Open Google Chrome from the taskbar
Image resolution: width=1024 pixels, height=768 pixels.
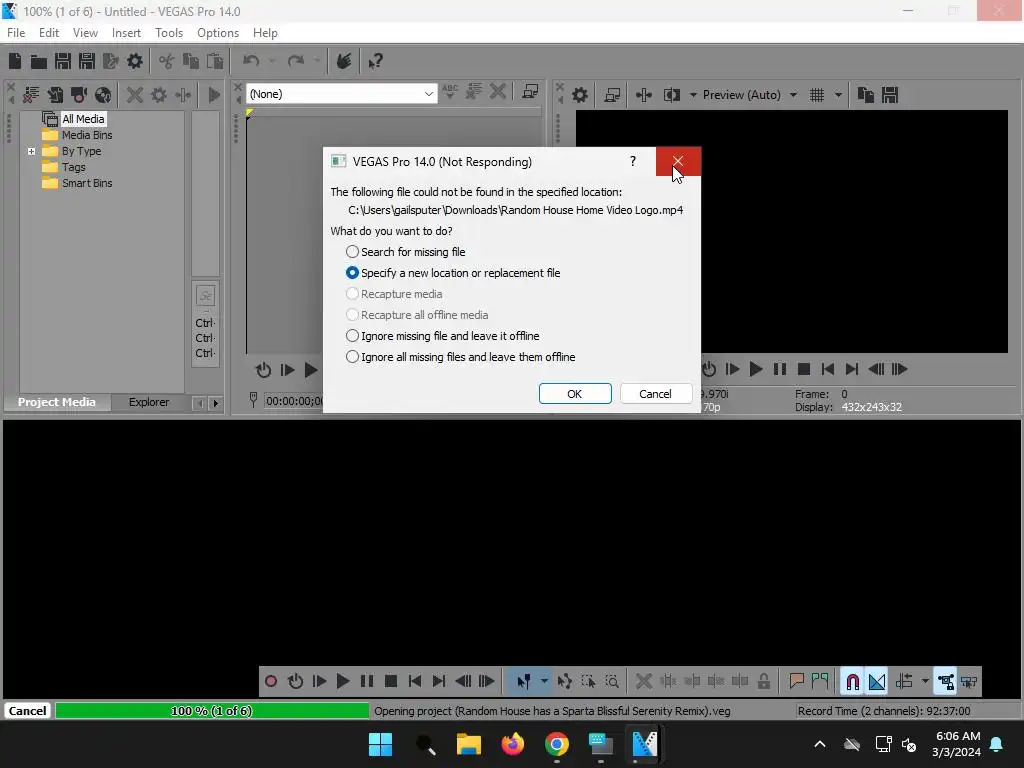click(x=556, y=744)
